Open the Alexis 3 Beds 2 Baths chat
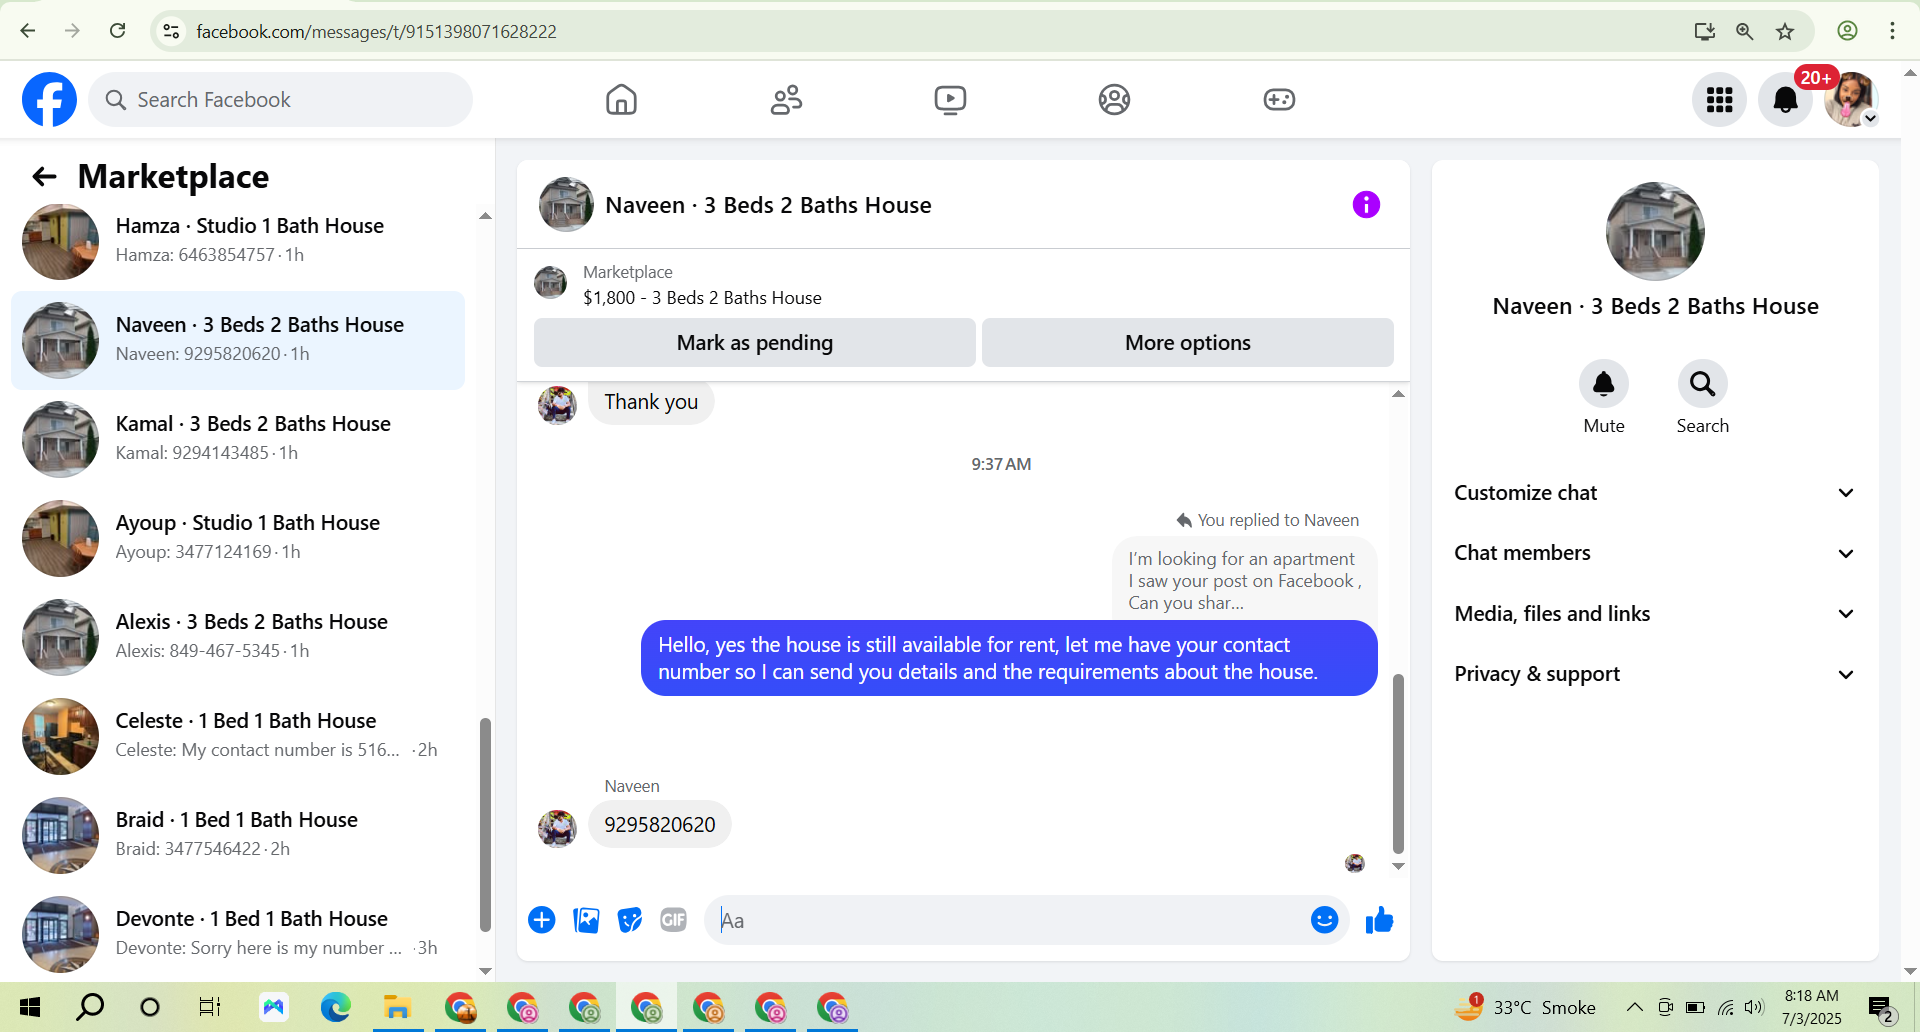 238,637
